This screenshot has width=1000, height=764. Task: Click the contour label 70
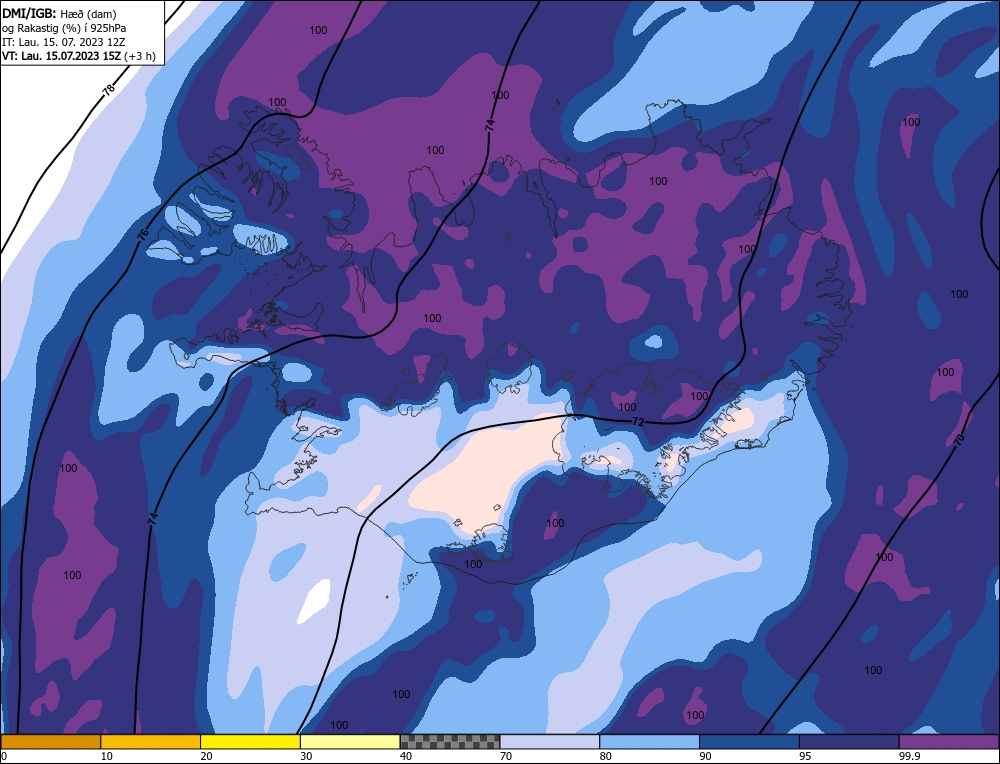(959, 439)
